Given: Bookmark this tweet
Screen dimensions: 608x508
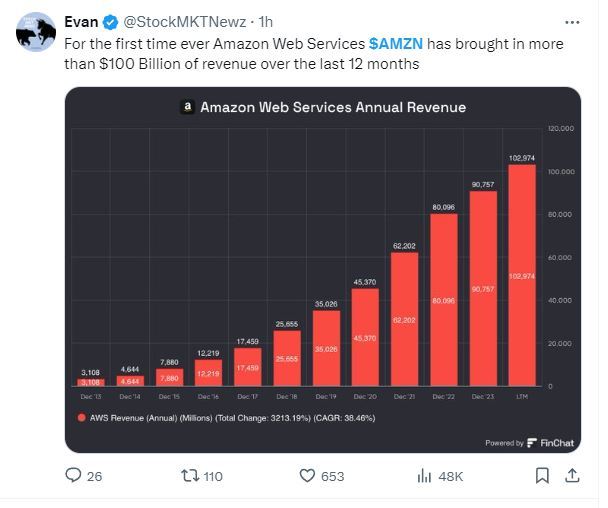Looking at the screenshot, I should click(x=542, y=476).
